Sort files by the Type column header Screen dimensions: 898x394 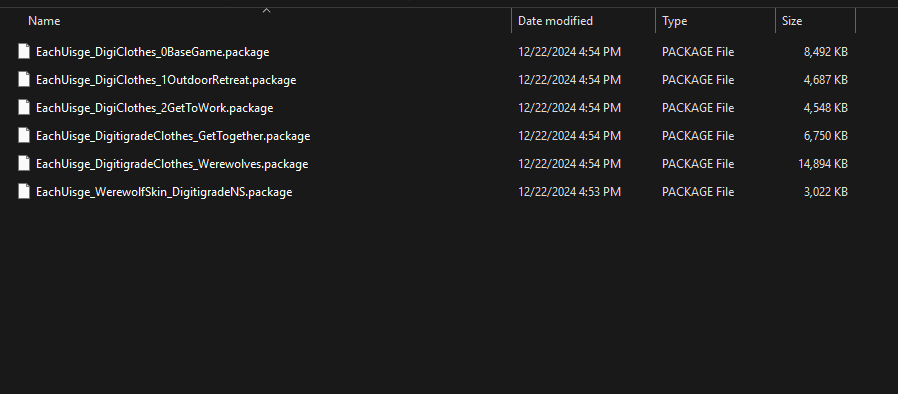pos(674,21)
